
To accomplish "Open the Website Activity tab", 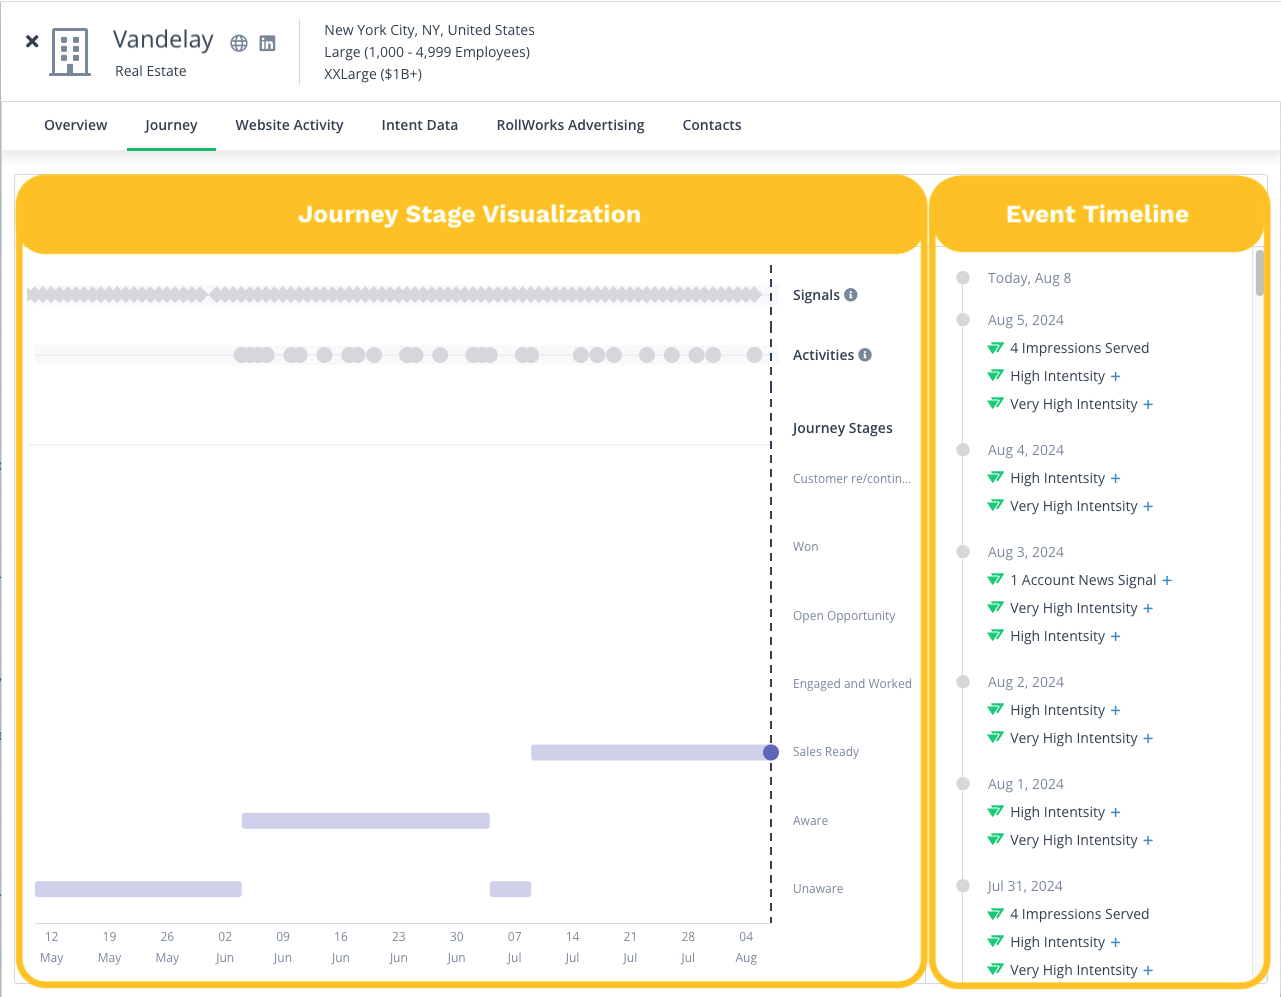I will pos(289,125).
